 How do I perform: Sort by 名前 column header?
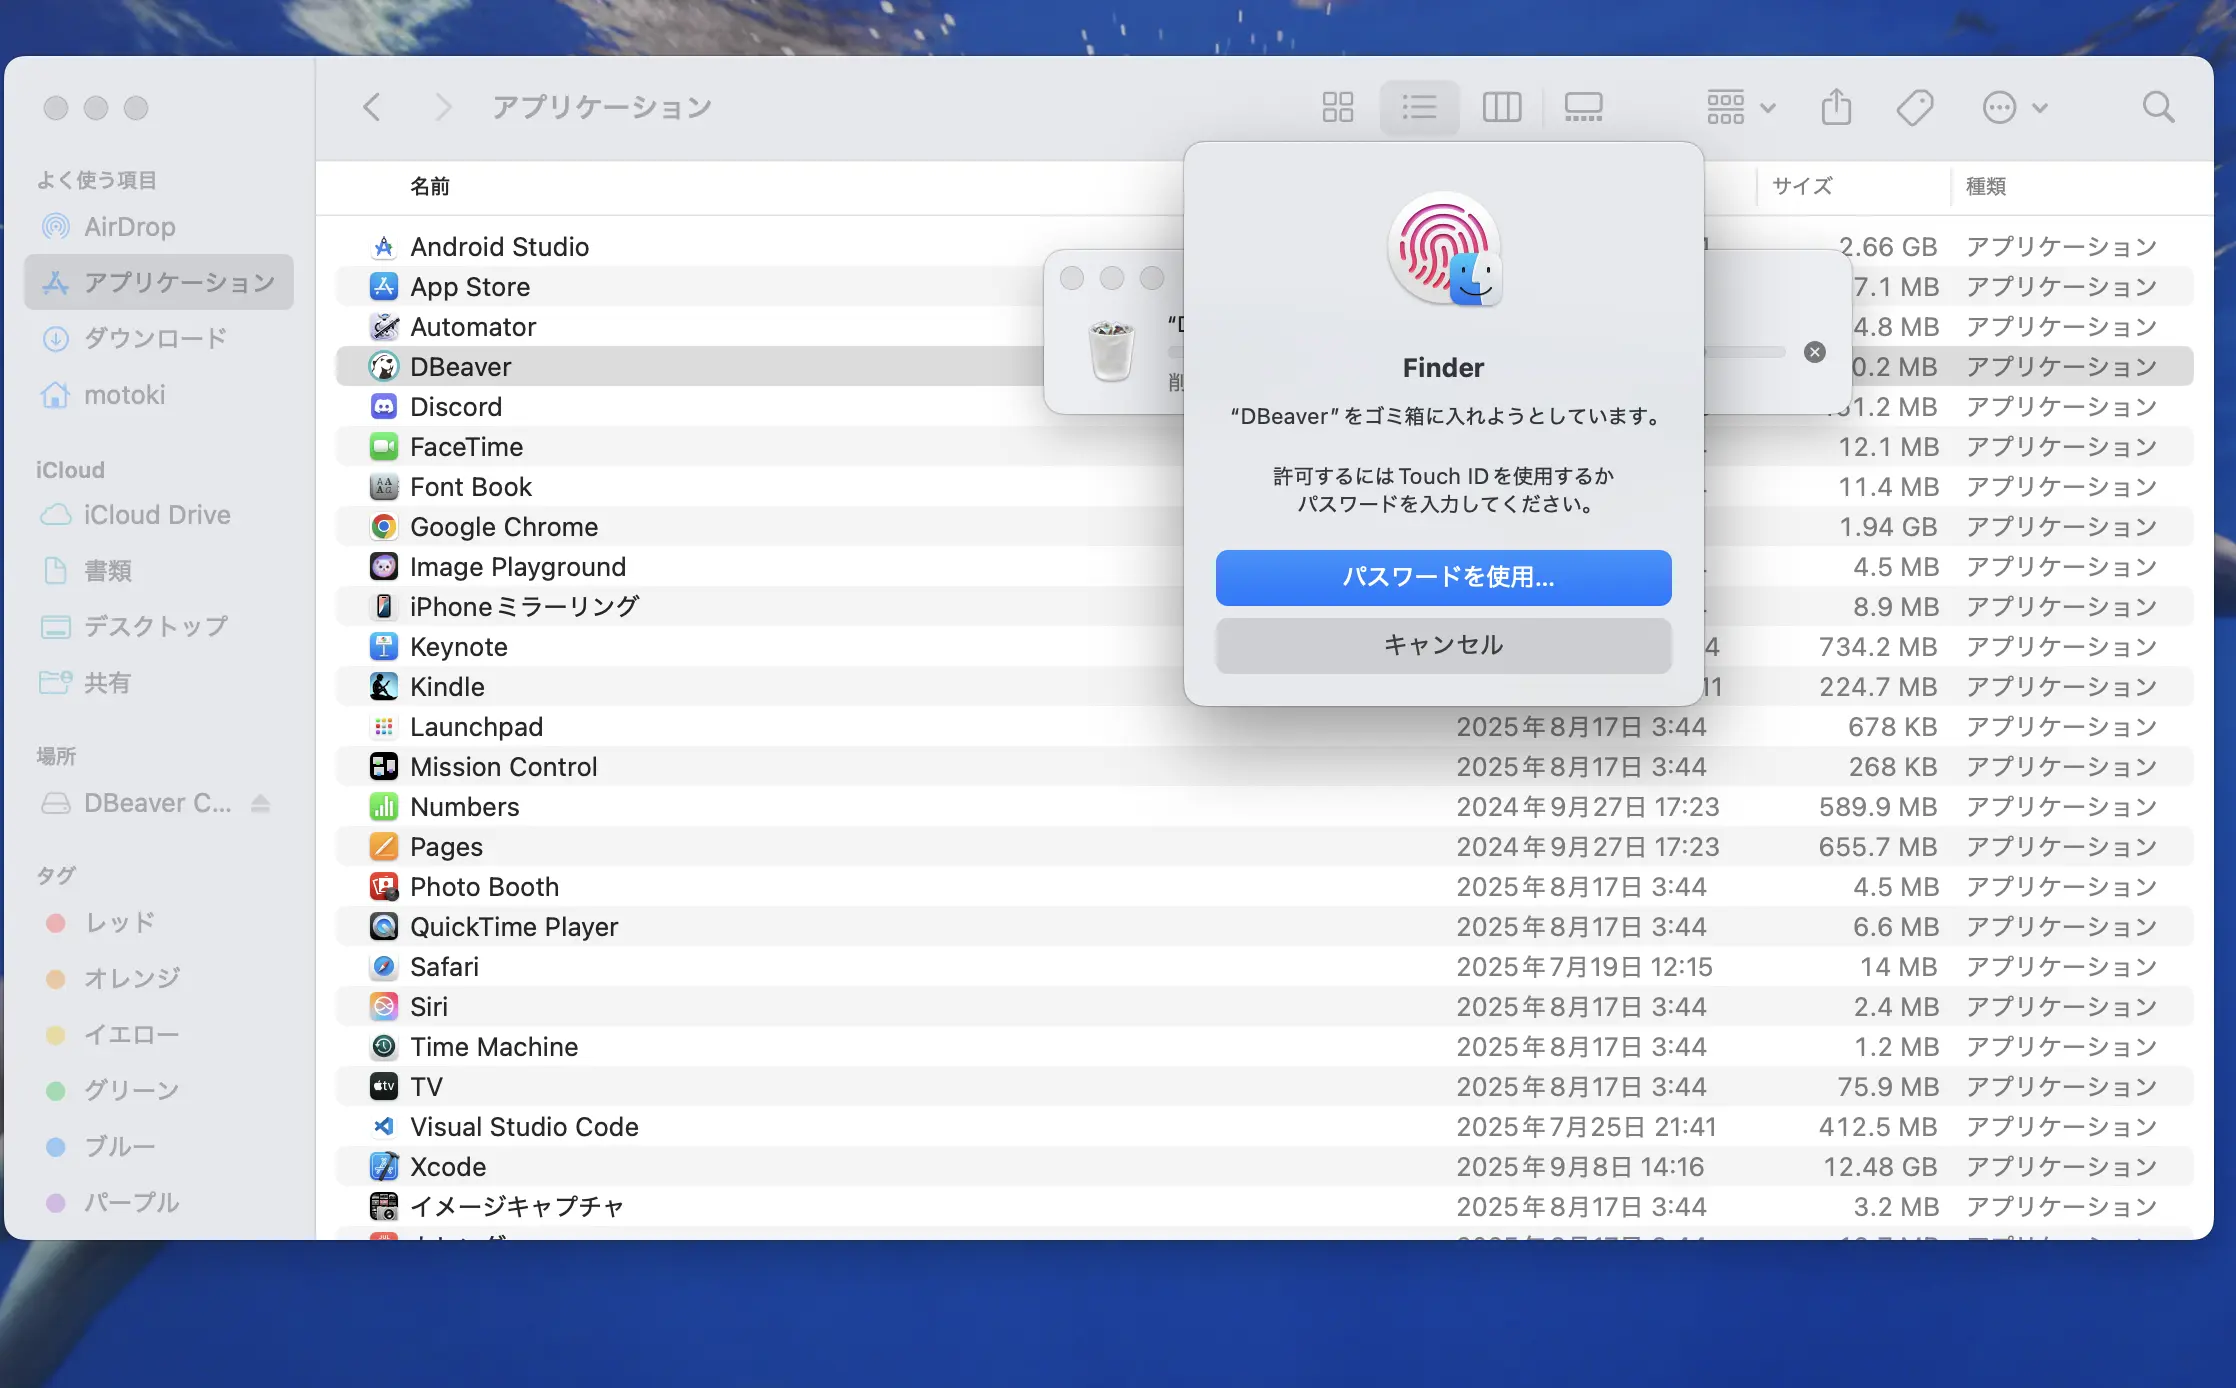[430, 186]
